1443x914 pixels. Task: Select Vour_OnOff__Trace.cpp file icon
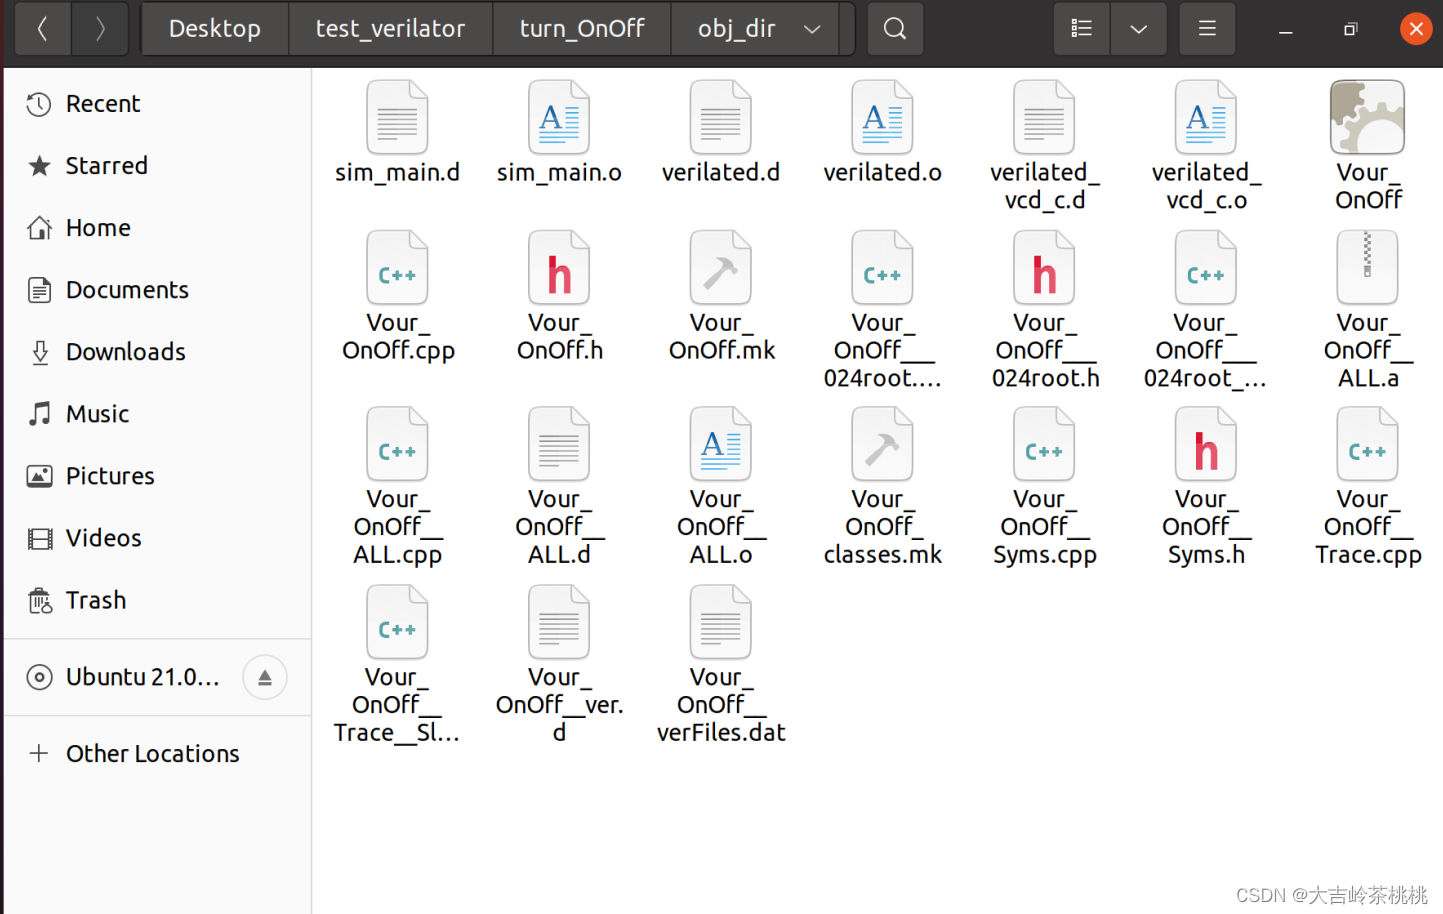1367,444
